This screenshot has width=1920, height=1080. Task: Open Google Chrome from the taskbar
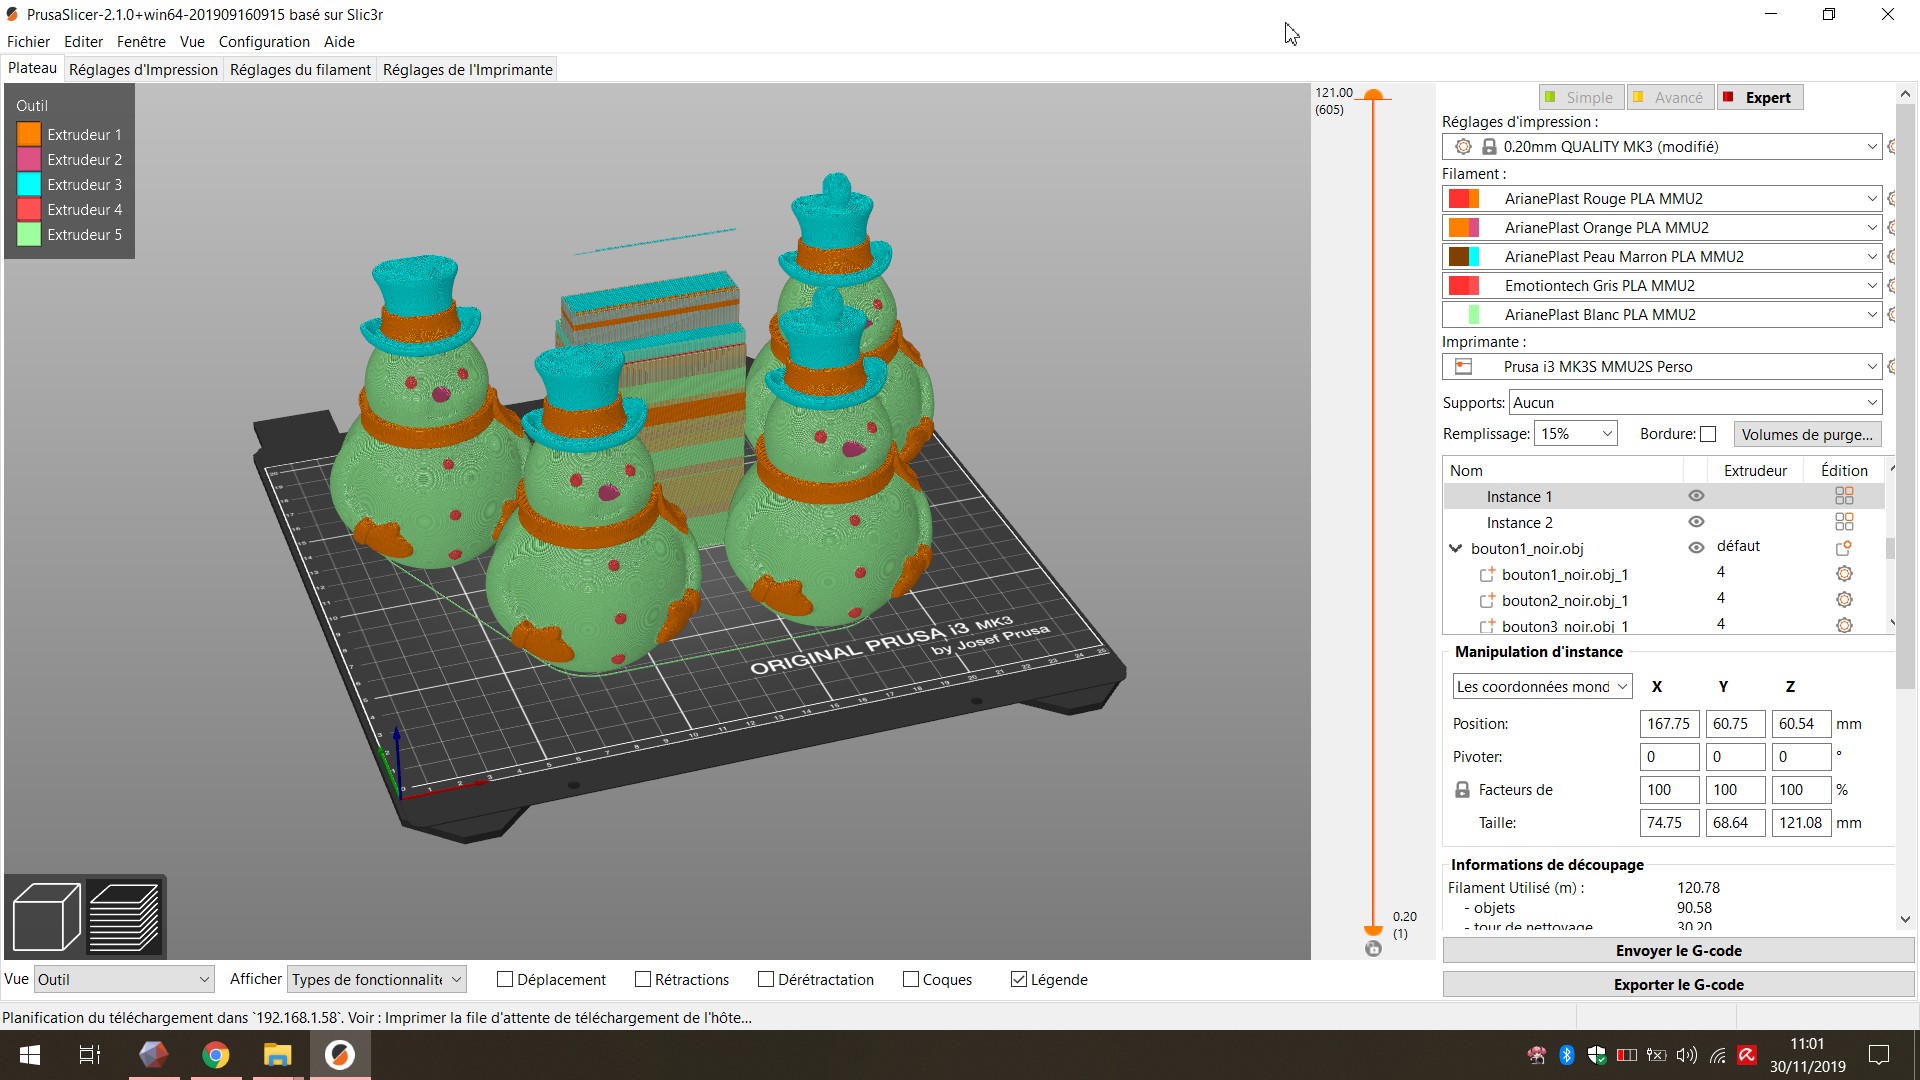[215, 1055]
